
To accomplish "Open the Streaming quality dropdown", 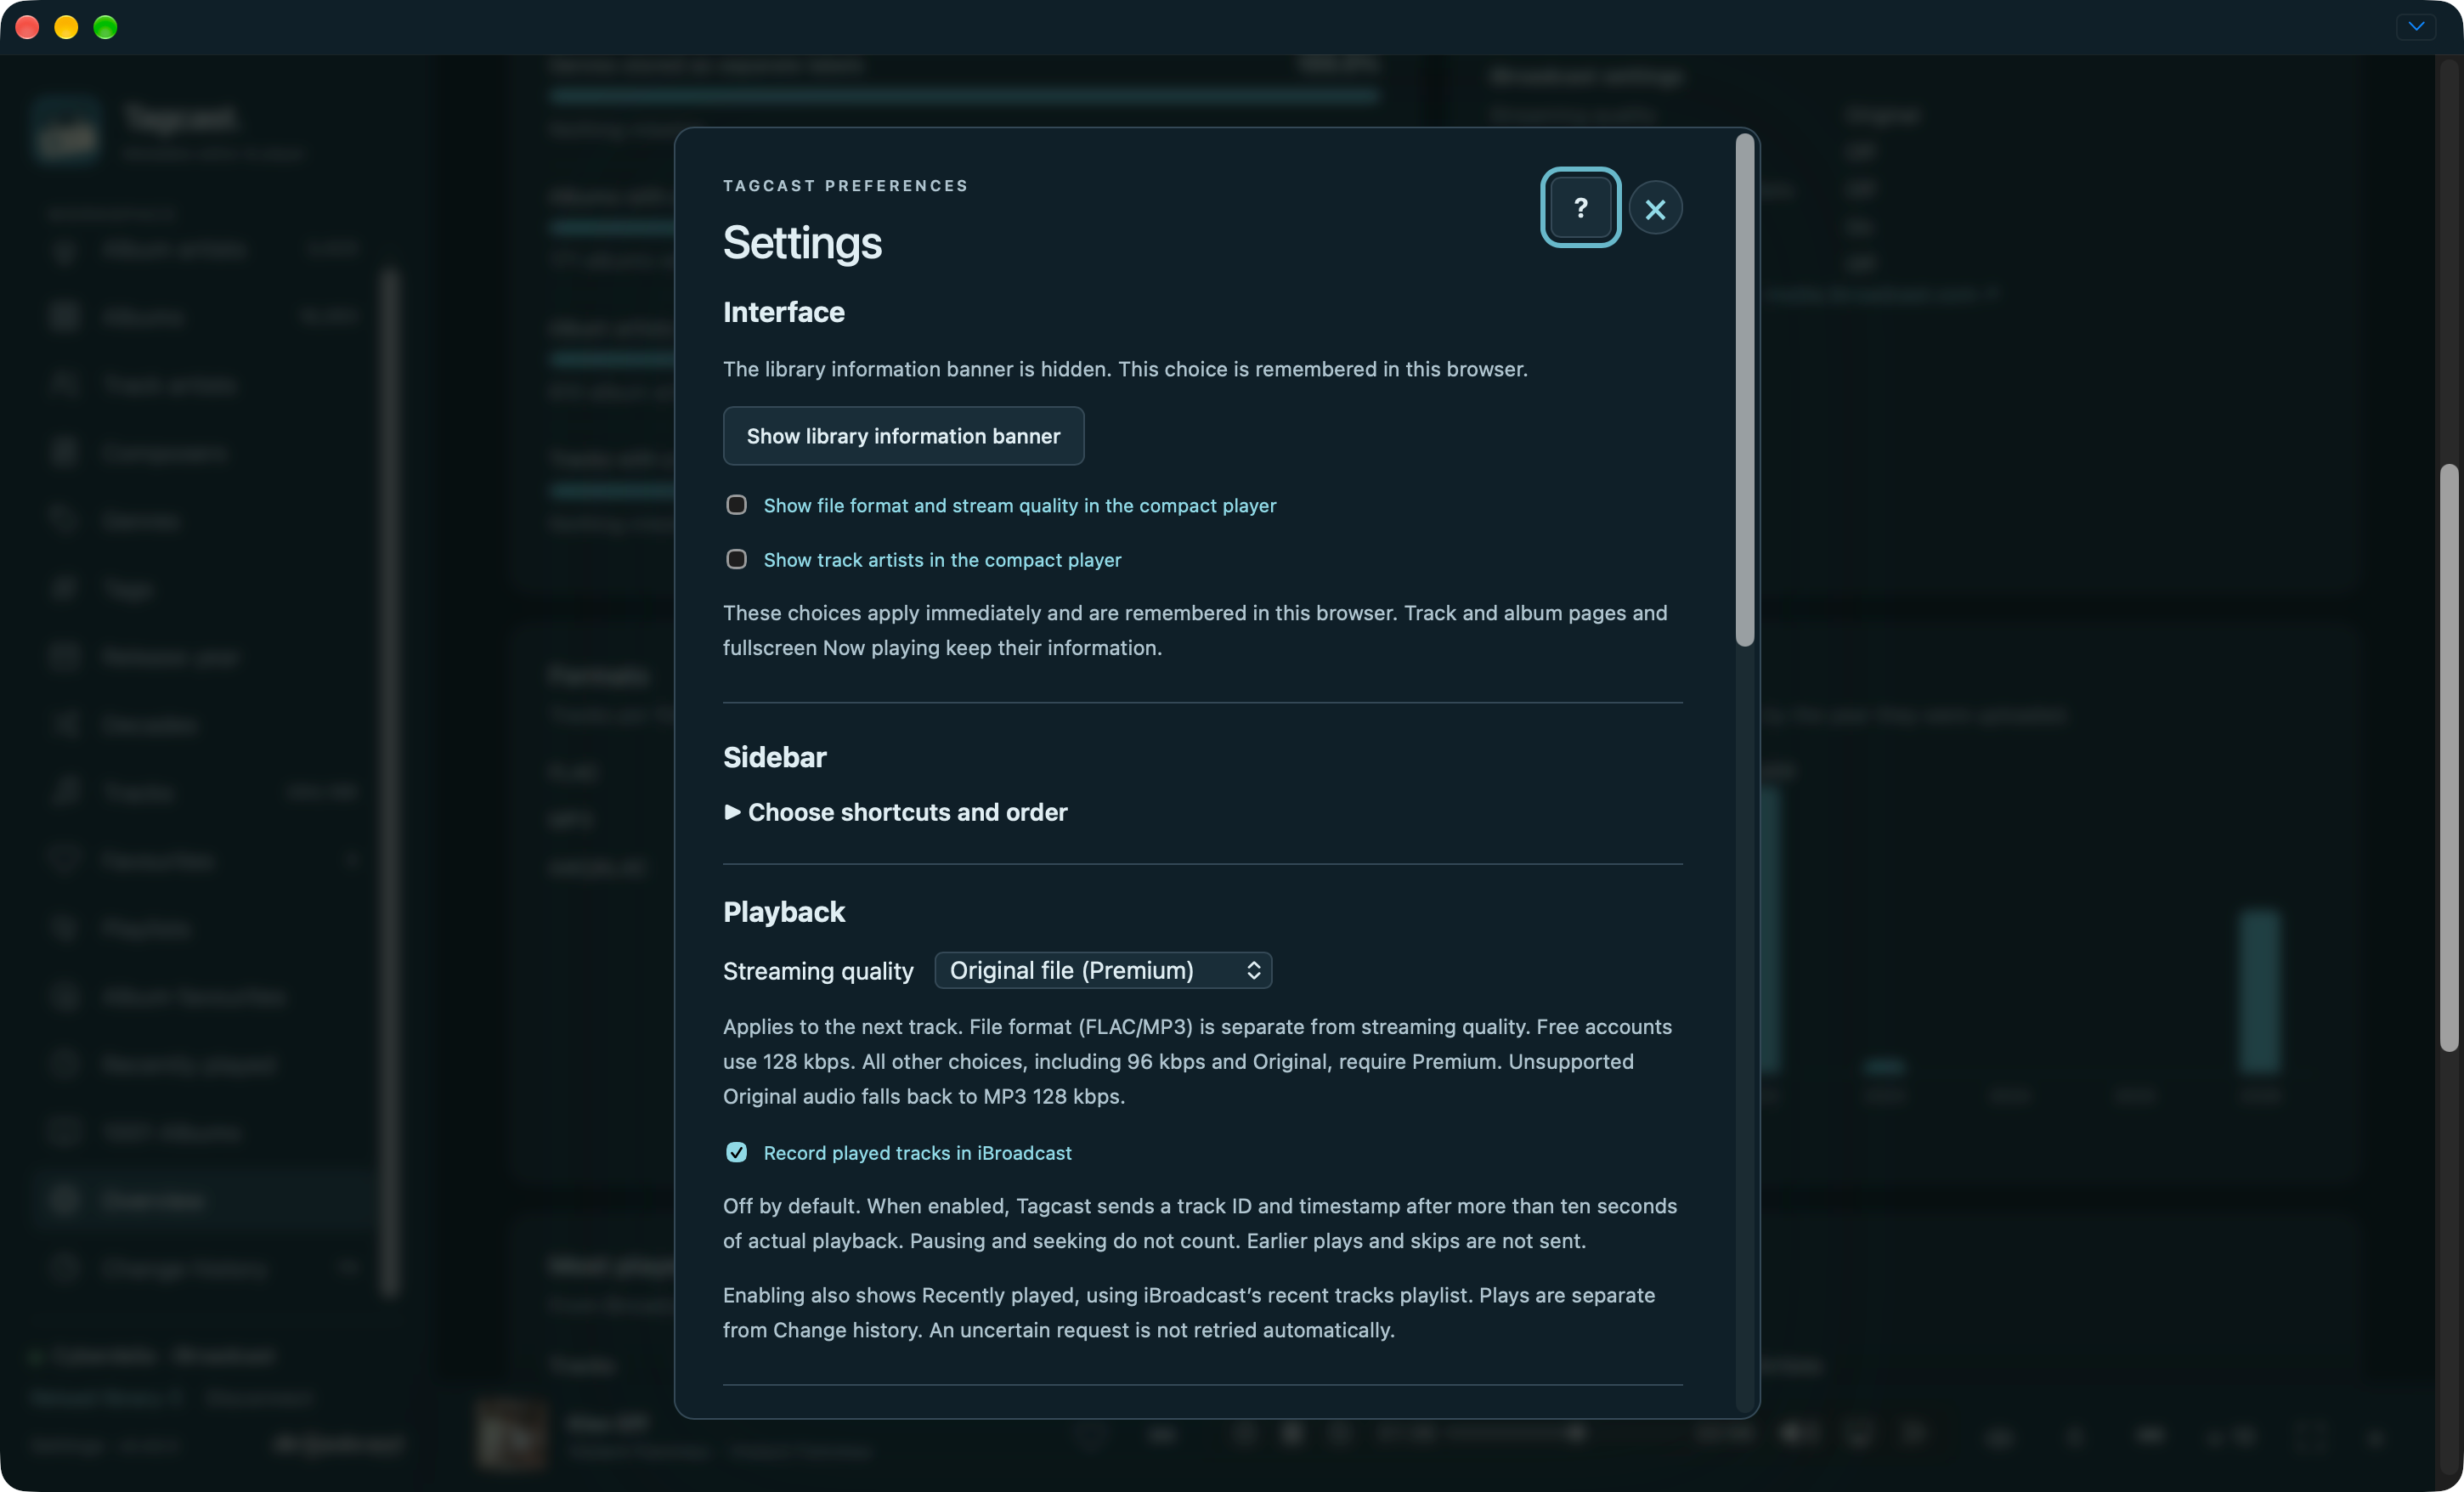I will [x=1103, y=970].
